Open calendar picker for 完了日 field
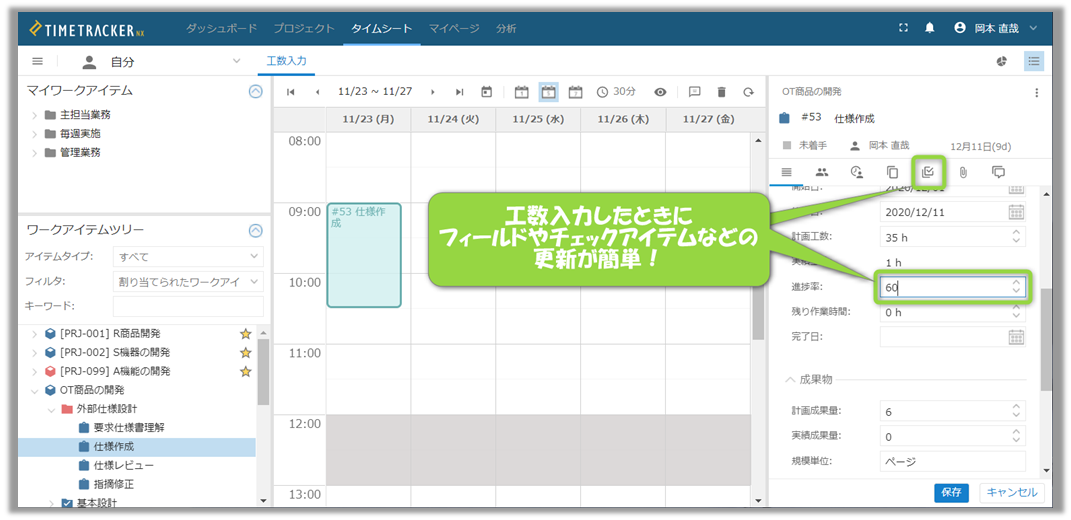 point(1016,336)
